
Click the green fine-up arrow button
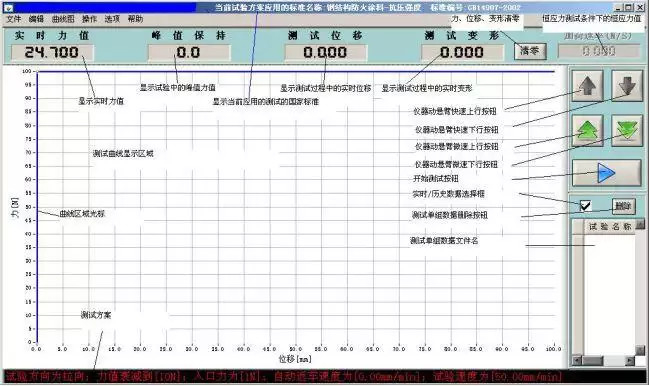(x=587, y=130)
